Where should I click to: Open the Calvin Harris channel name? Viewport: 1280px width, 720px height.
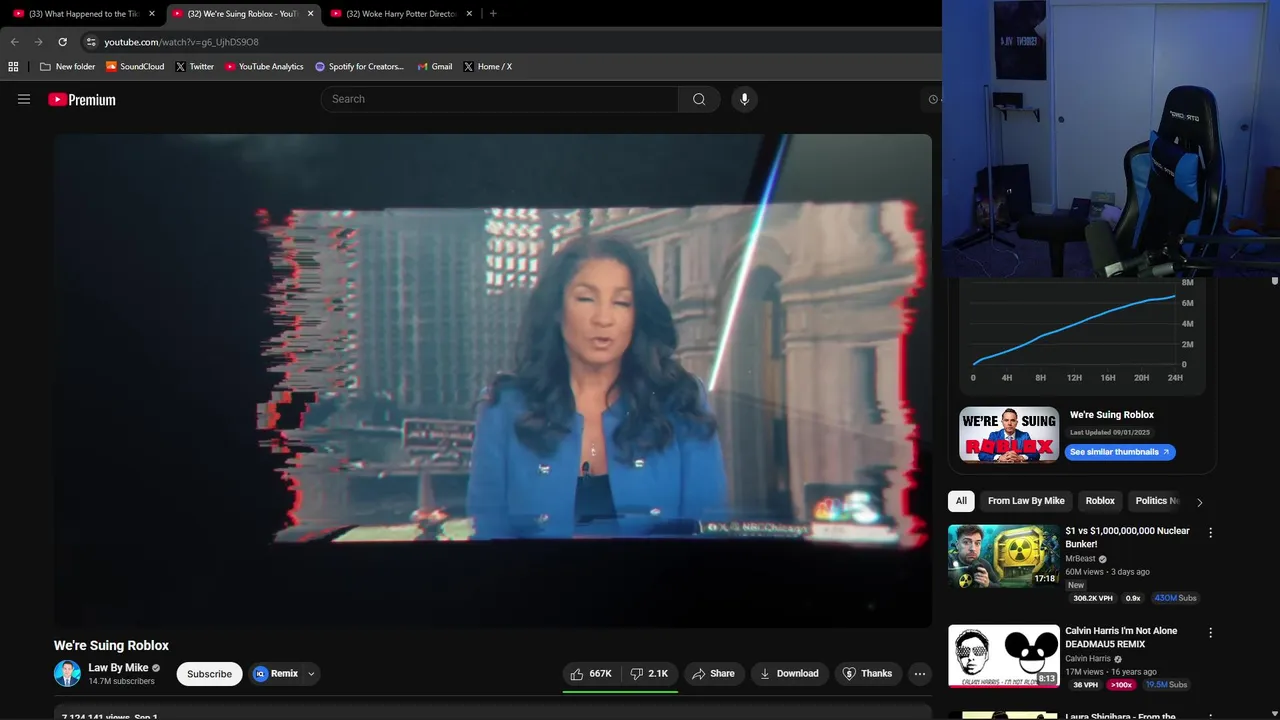[x=1087, y=659]
